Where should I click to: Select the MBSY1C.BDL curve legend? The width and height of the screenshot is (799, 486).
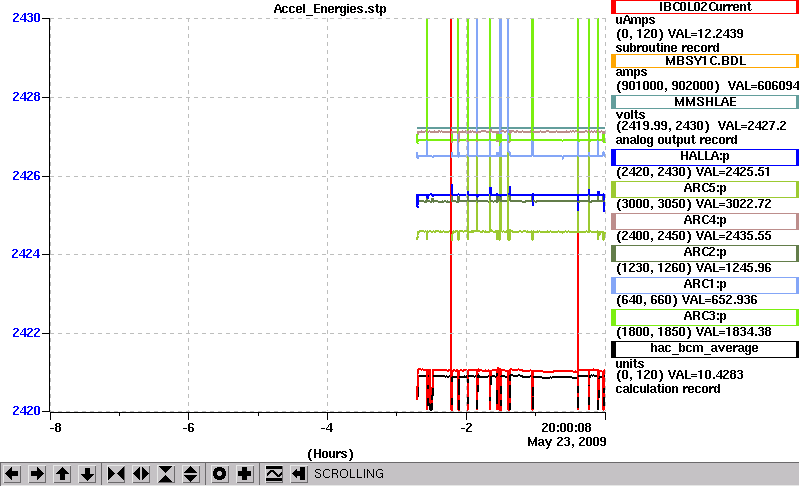point(705,61)
